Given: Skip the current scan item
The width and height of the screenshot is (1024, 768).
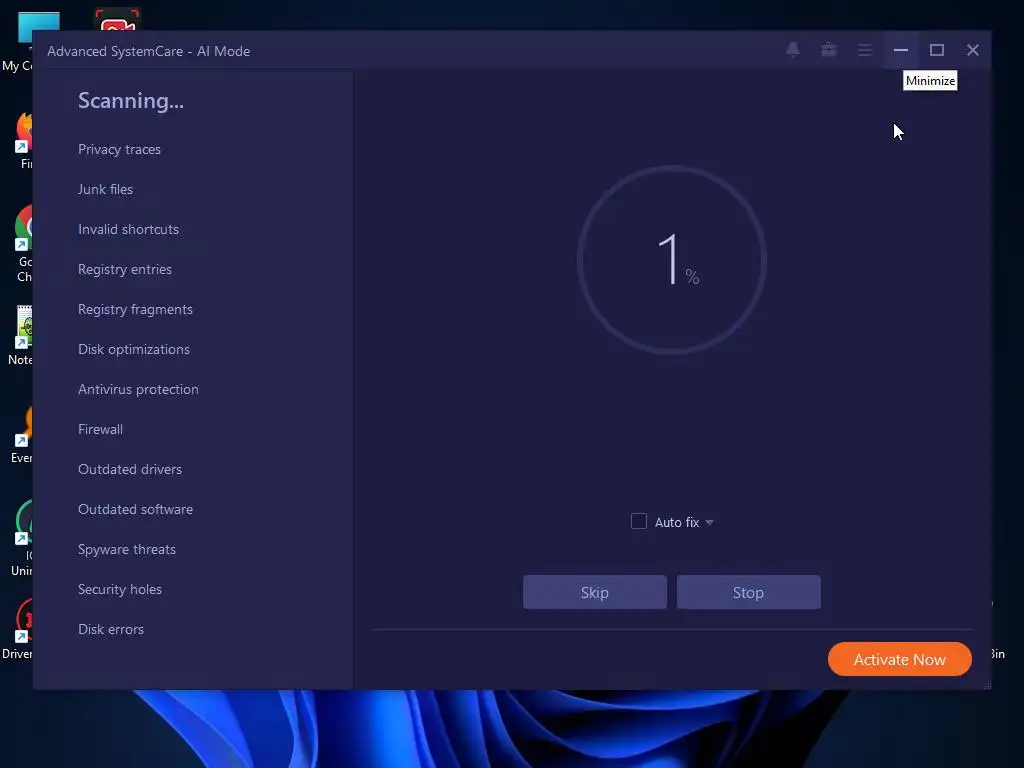Looking at the screenshot, I should click(x=594, y=592).
